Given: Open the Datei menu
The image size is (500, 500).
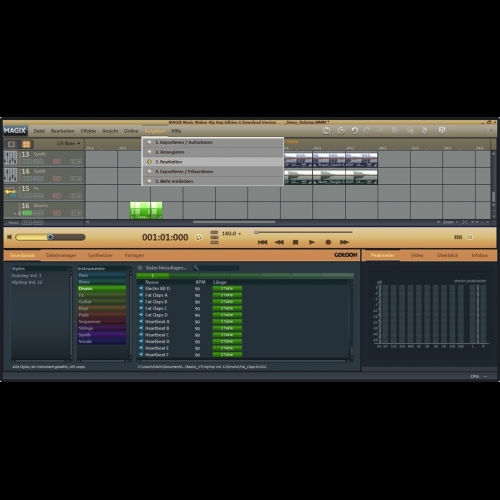Looking at the screenshot, I should (x=39, y=131).
